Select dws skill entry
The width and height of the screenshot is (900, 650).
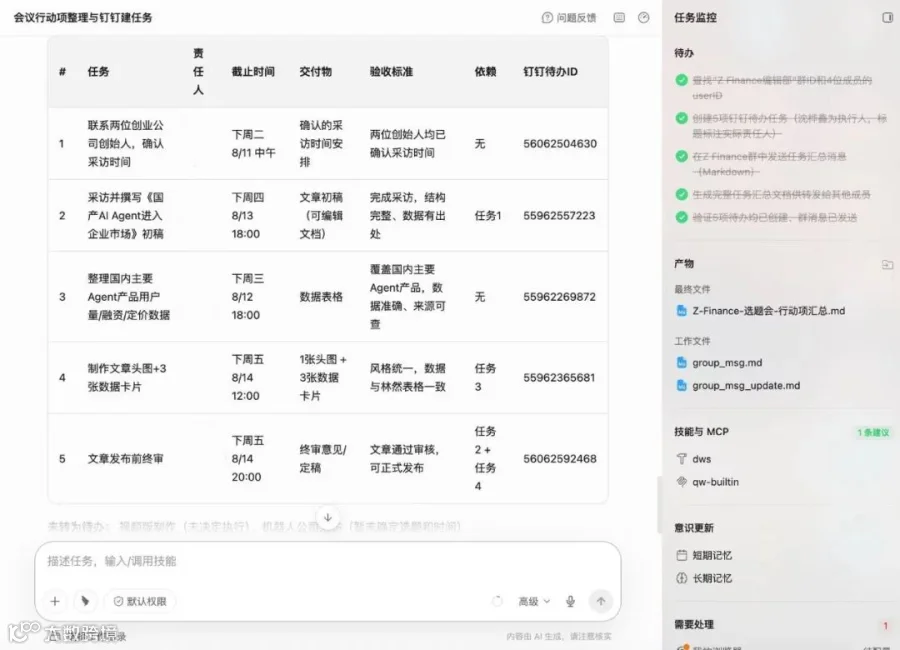pos(701,459)
